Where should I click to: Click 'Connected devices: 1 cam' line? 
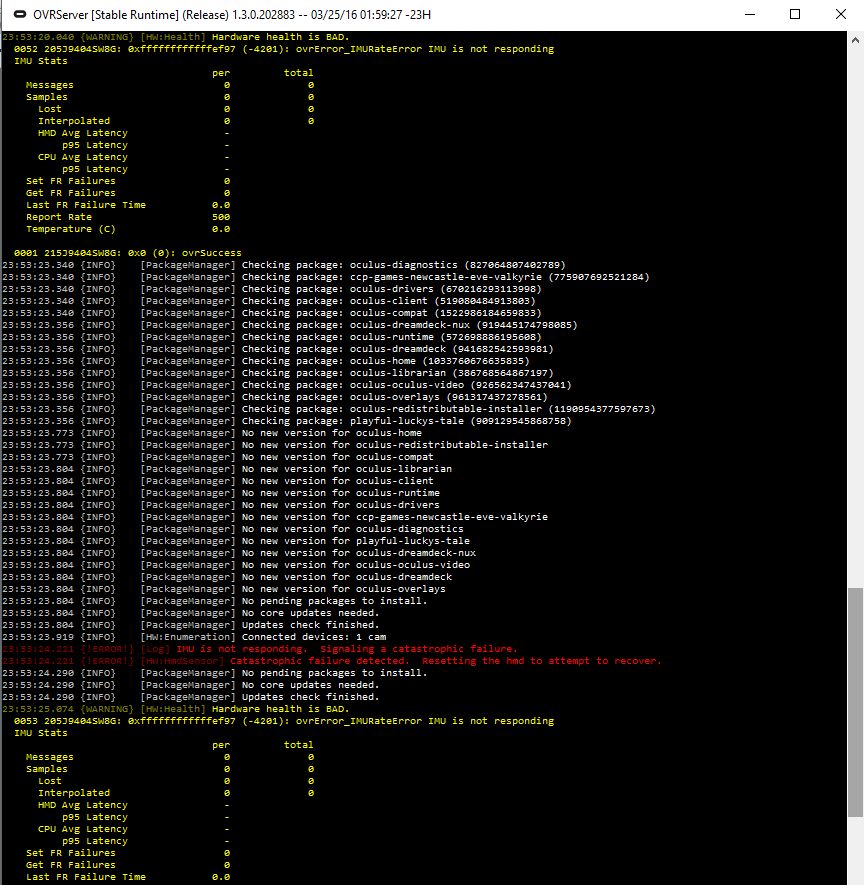point(194,637)
